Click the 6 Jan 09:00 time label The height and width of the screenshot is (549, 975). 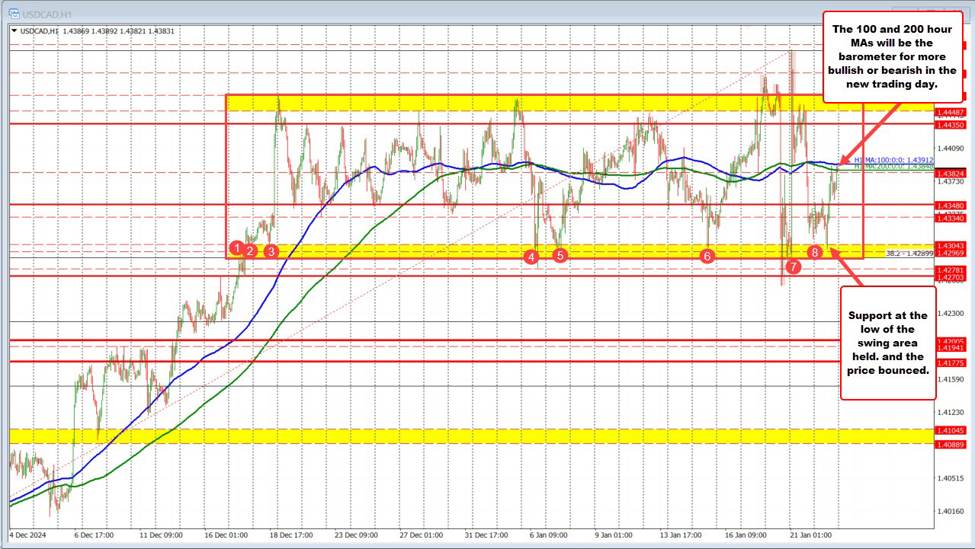(549, 535)
